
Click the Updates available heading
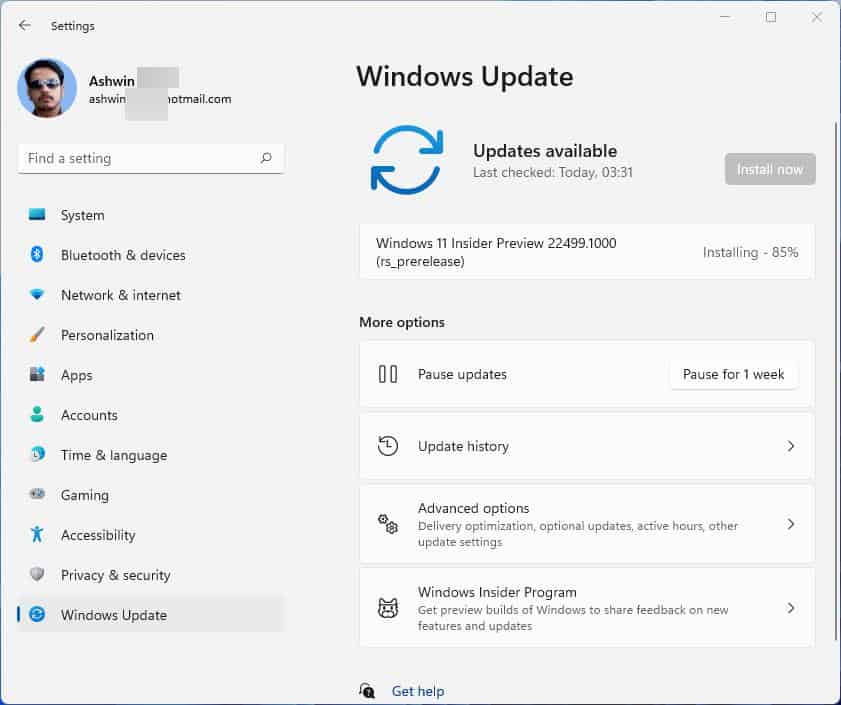[545, 151]
